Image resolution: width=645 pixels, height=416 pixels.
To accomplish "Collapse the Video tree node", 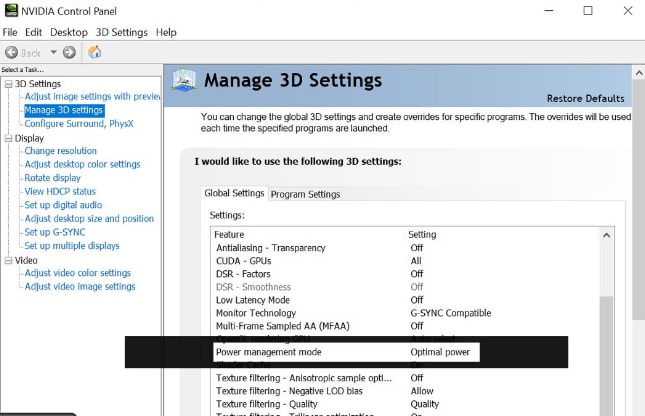I will (x=8, y=260).
